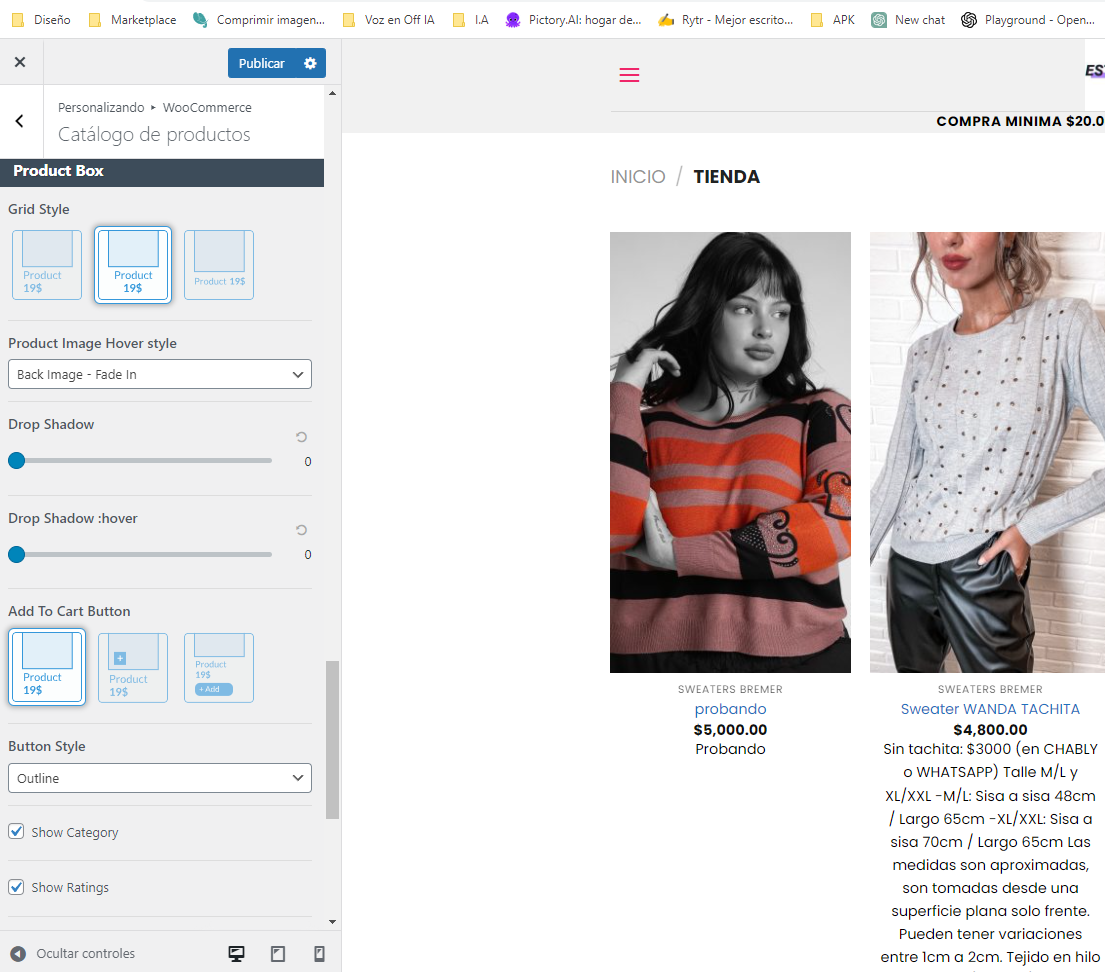The image size is (1105, 972).
Task: Click the Sweater WANDA TACHITA product image
Action: 987,453
